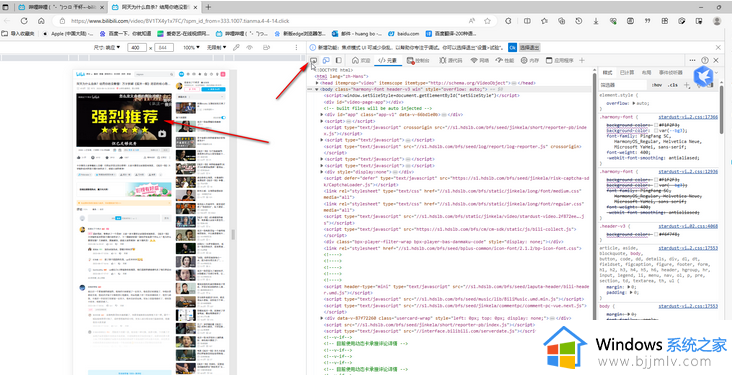Click the viewport width field showing 400
The width and height of the screenshot is (732, 375).
coord(136,48)
